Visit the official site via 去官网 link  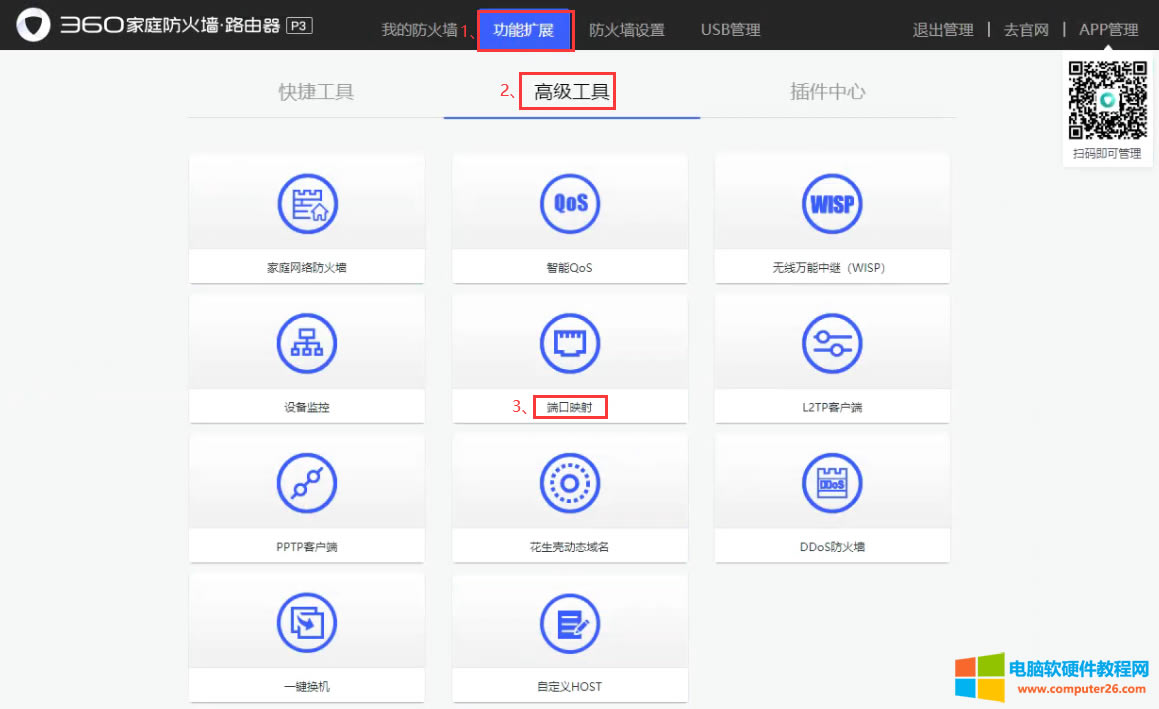pyautogui.click(x=1026, y=30)
